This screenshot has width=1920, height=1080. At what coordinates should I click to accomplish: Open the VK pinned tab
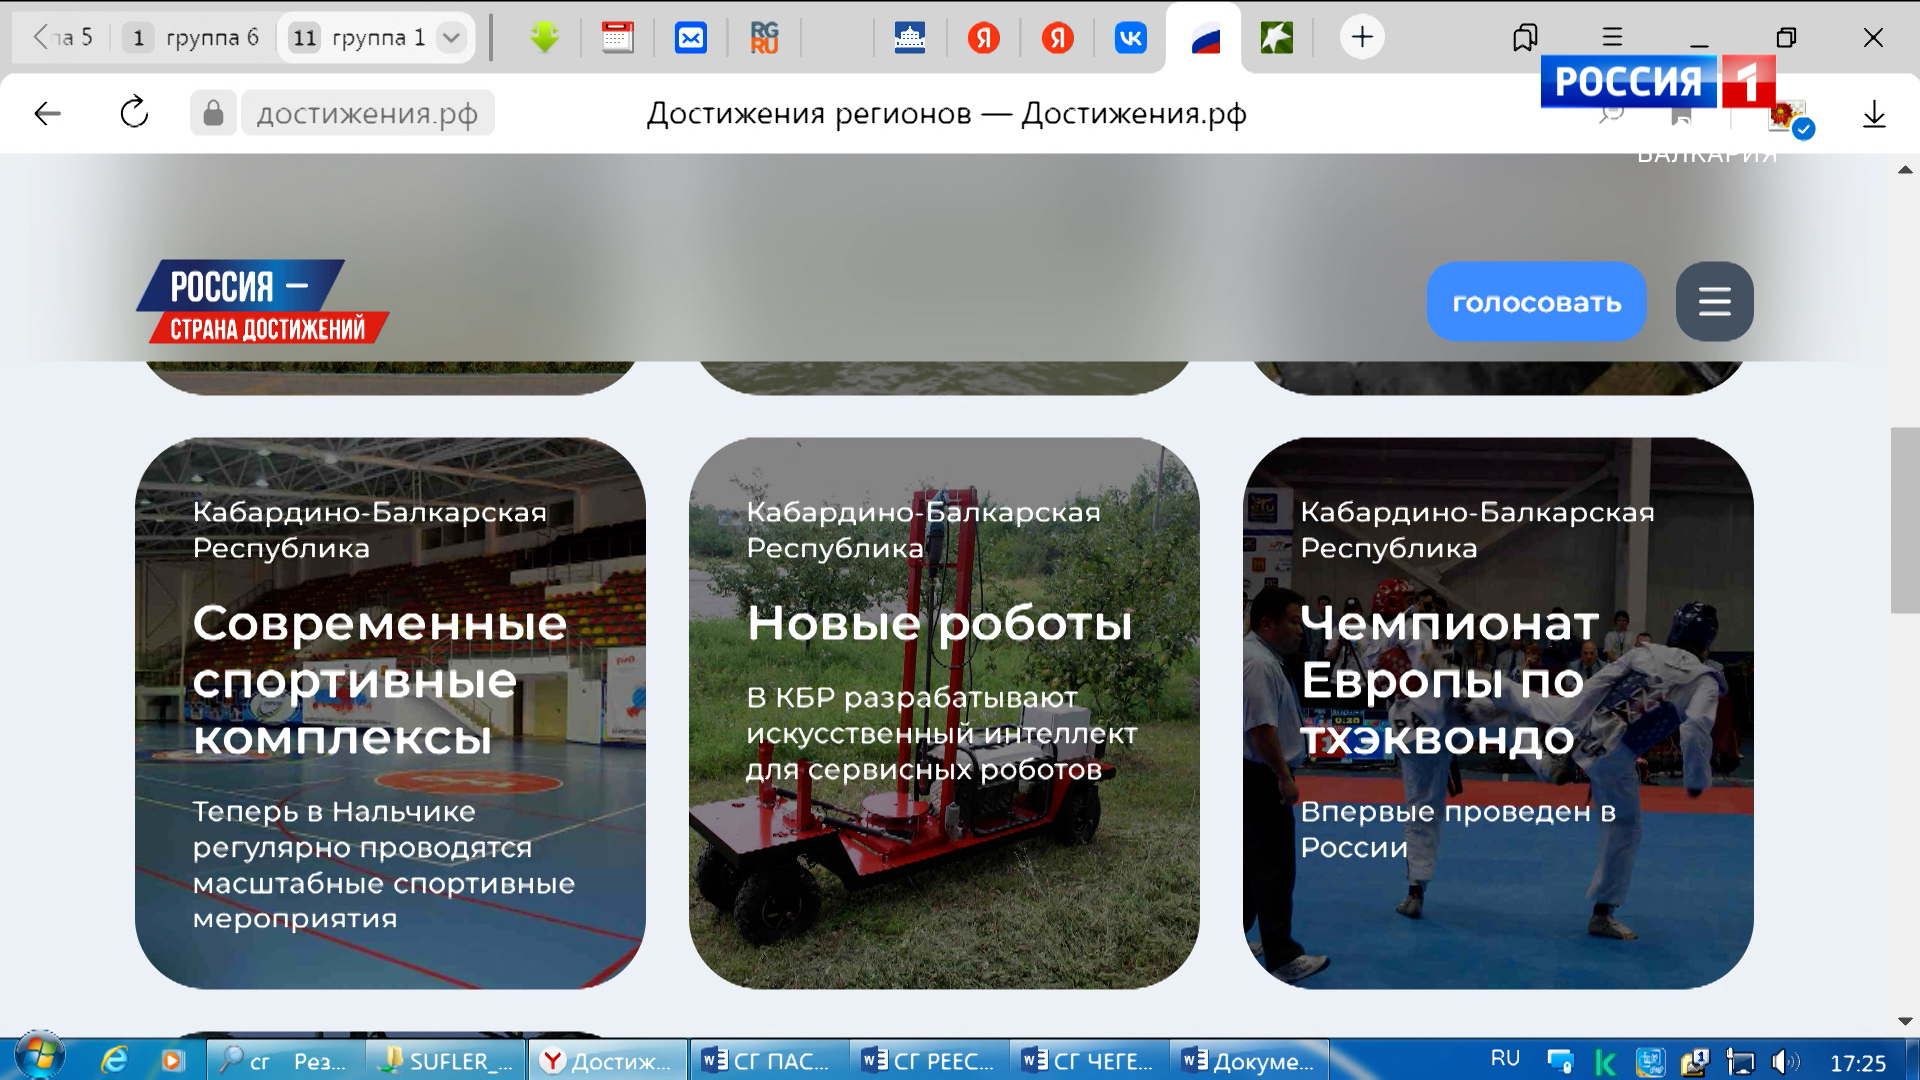coord(1130,38)
